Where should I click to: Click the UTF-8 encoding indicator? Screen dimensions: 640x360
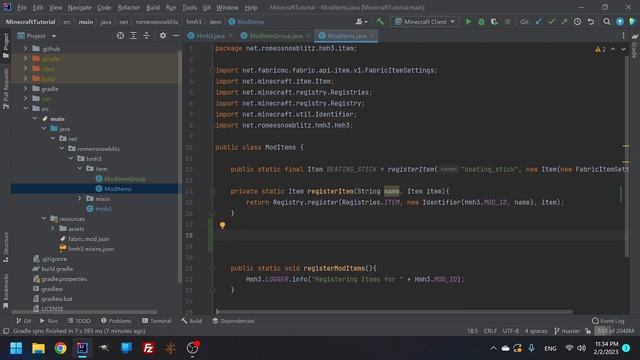coord(511,331)
